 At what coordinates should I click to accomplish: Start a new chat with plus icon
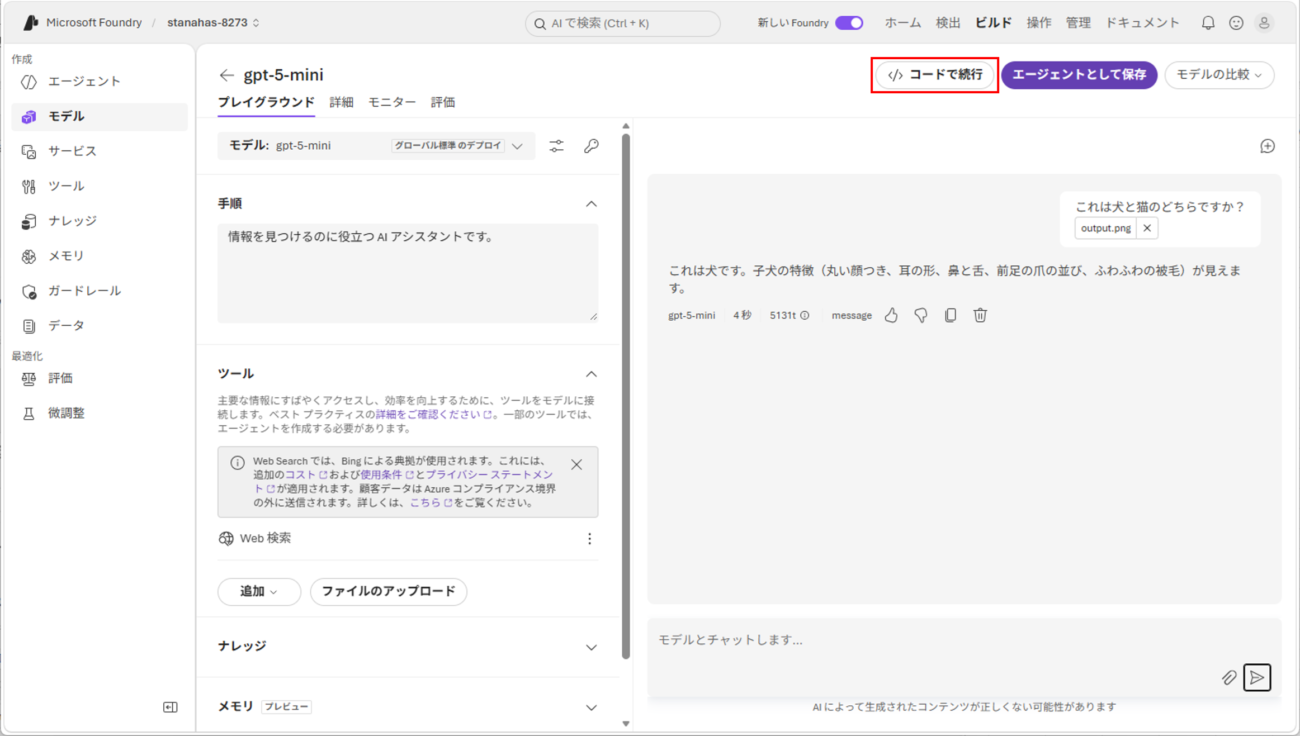pos(1267,146)
